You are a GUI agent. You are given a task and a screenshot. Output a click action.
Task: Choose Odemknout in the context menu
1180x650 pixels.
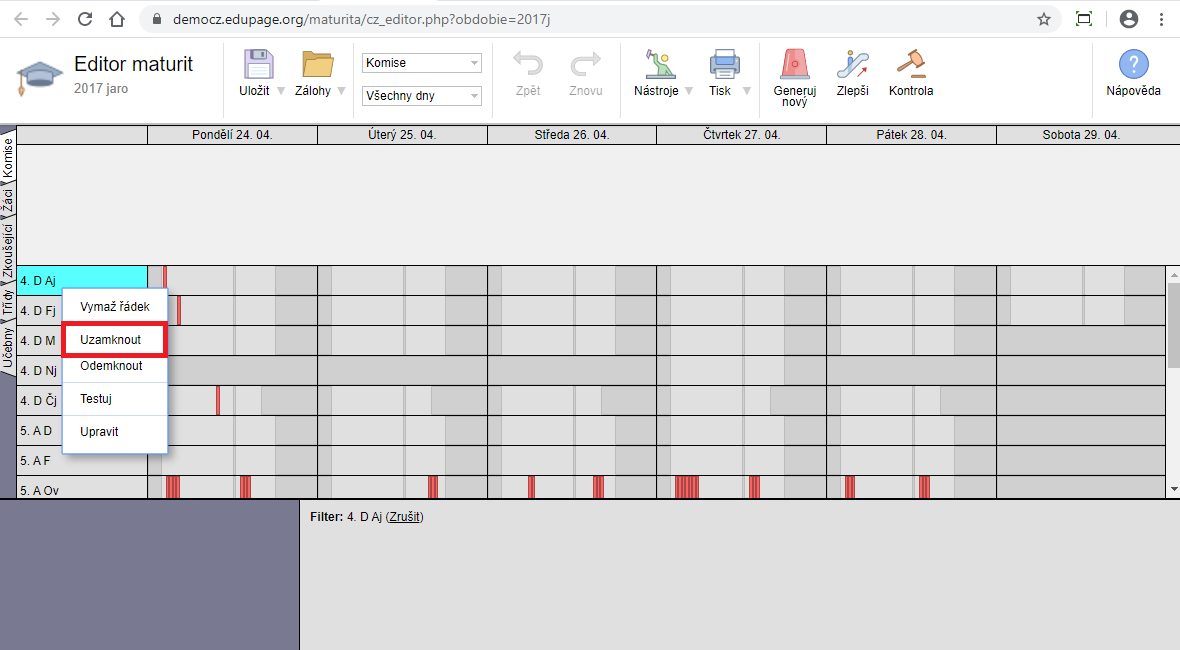pos(111,366)
